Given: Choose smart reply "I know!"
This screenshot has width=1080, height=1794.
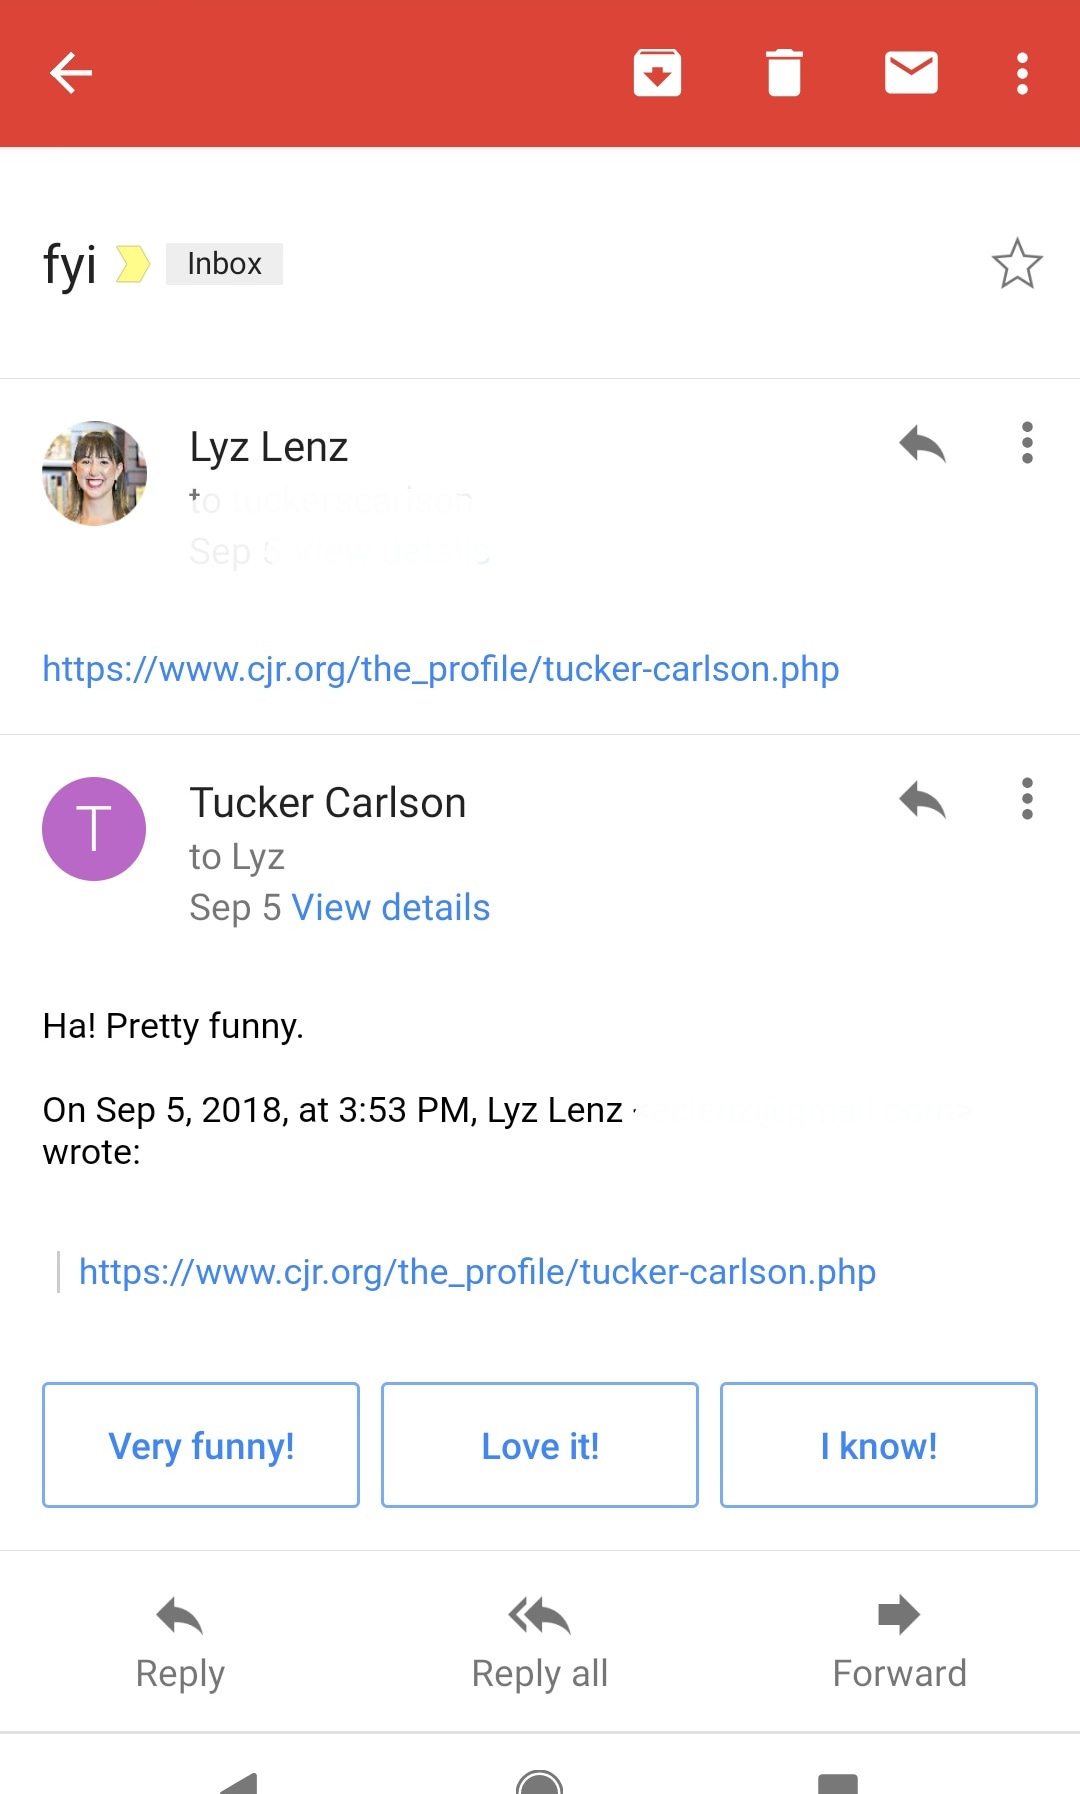Looking at the screenshot, I should pos(878,1445).
